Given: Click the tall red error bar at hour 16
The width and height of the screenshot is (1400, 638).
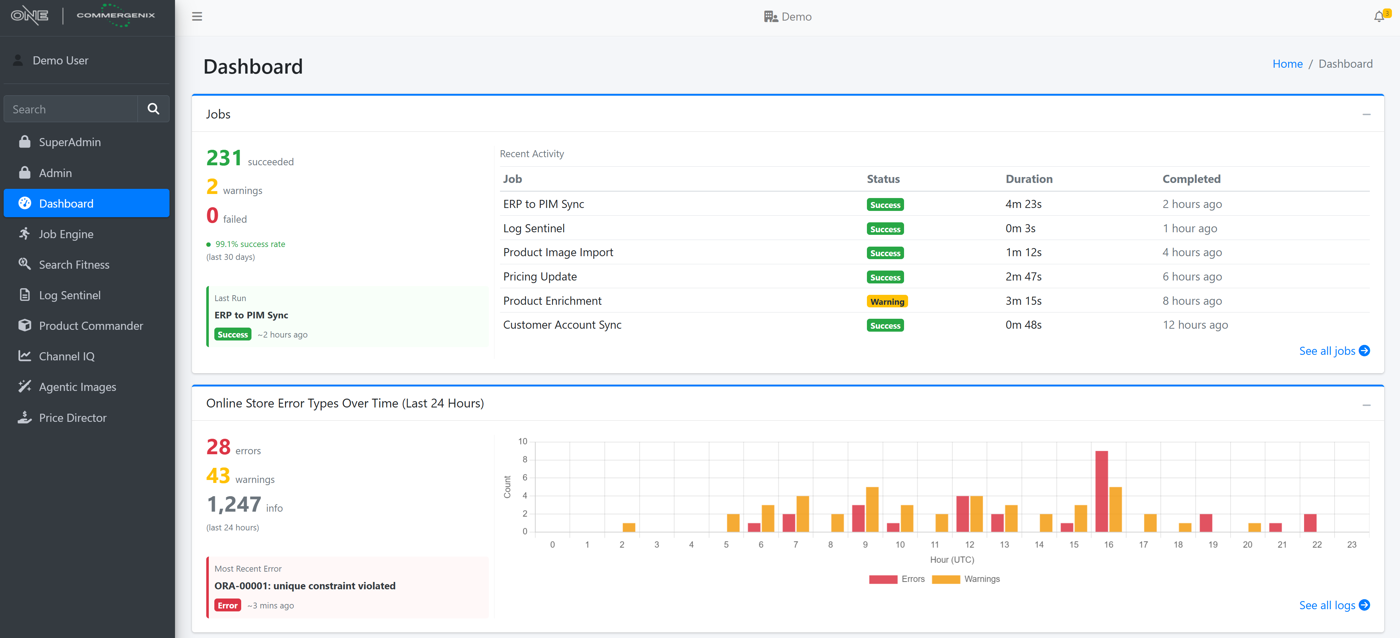Looking at the screenshot, I should click(1101, 491).
